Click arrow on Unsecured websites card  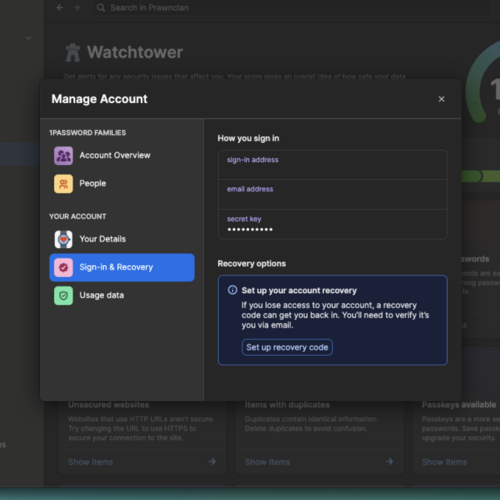[x=212, y=462]
